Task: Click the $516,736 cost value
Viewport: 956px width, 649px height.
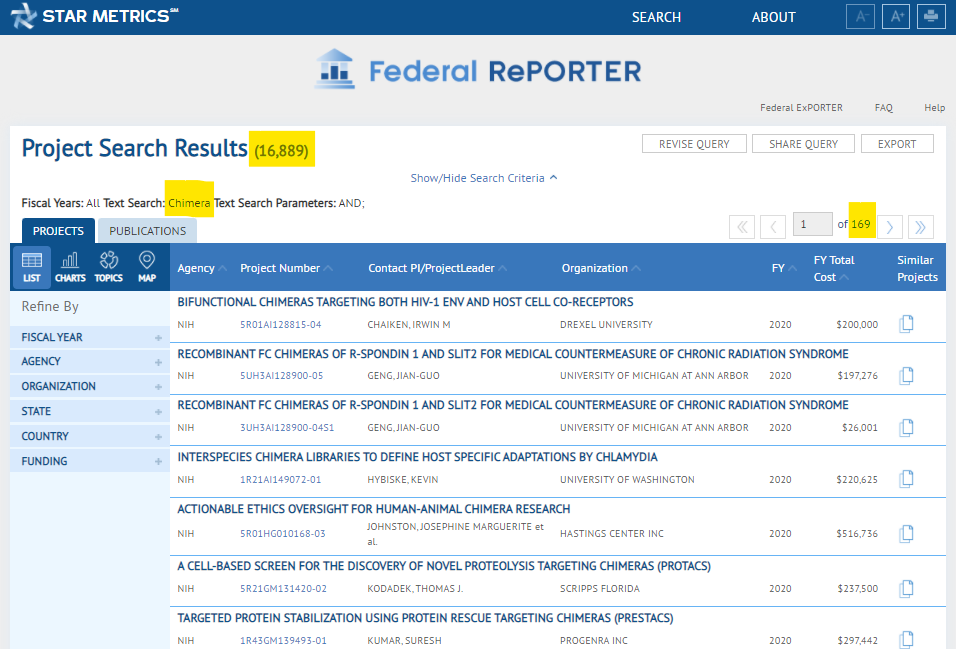Action: point(857,534)
